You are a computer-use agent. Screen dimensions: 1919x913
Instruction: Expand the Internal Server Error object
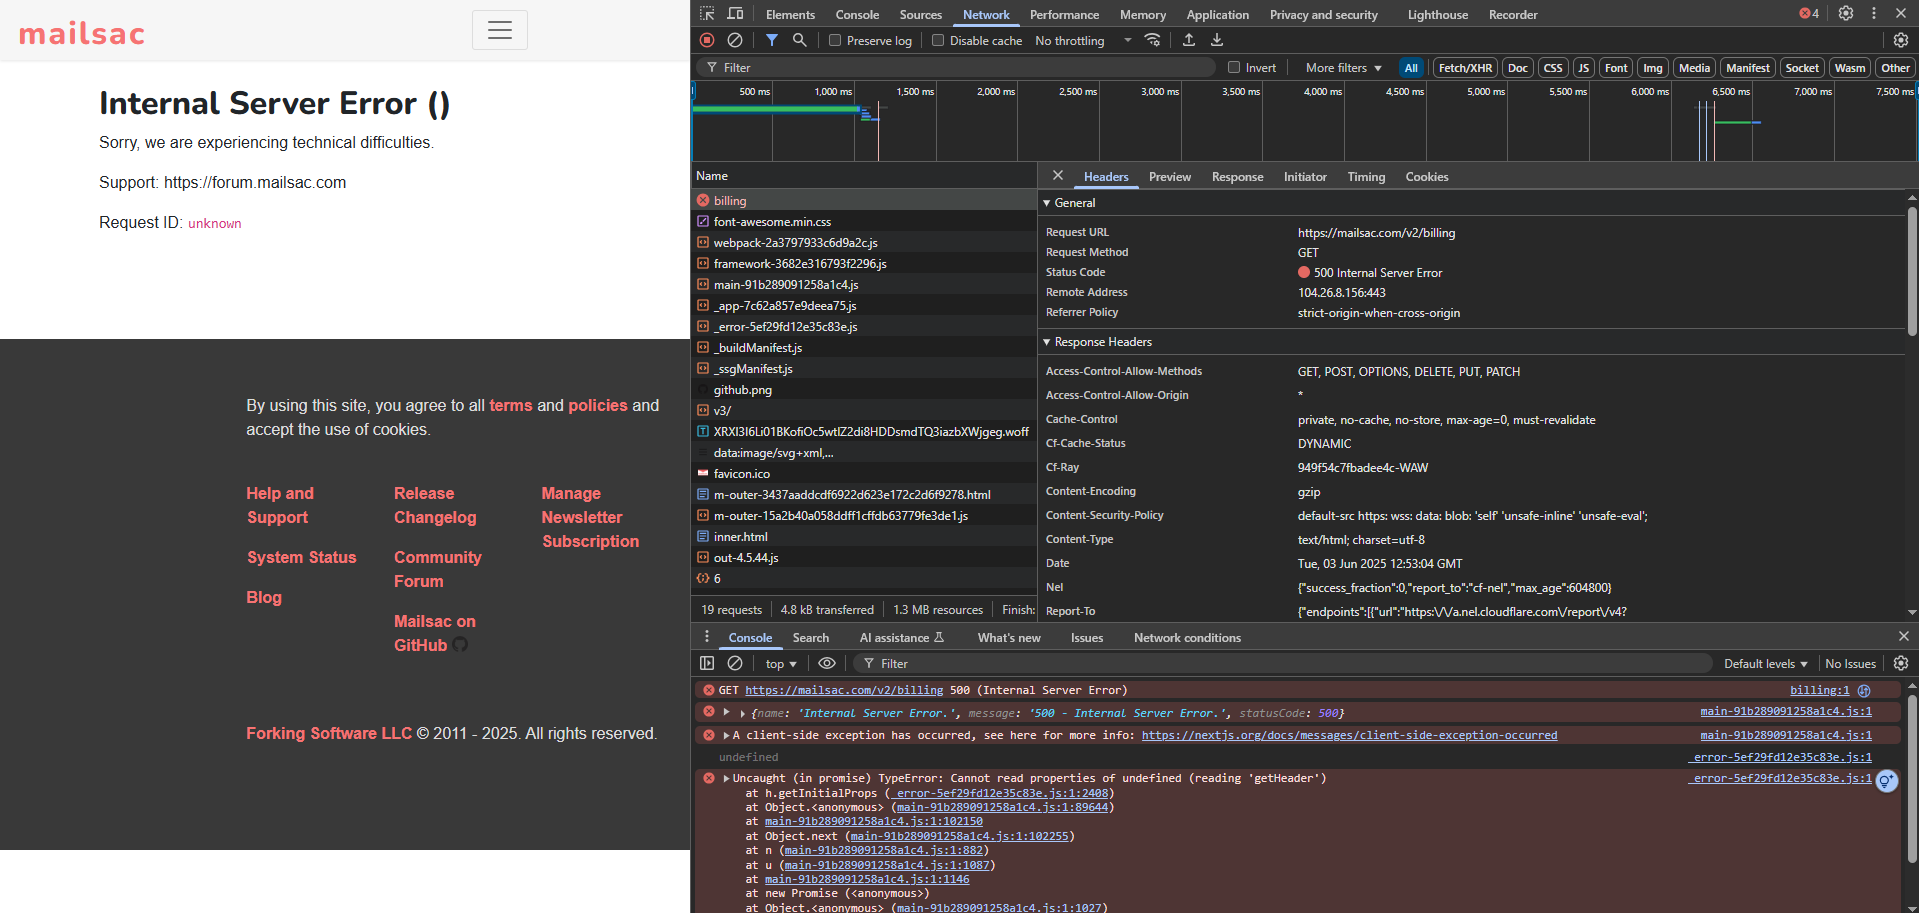point(742,713)
